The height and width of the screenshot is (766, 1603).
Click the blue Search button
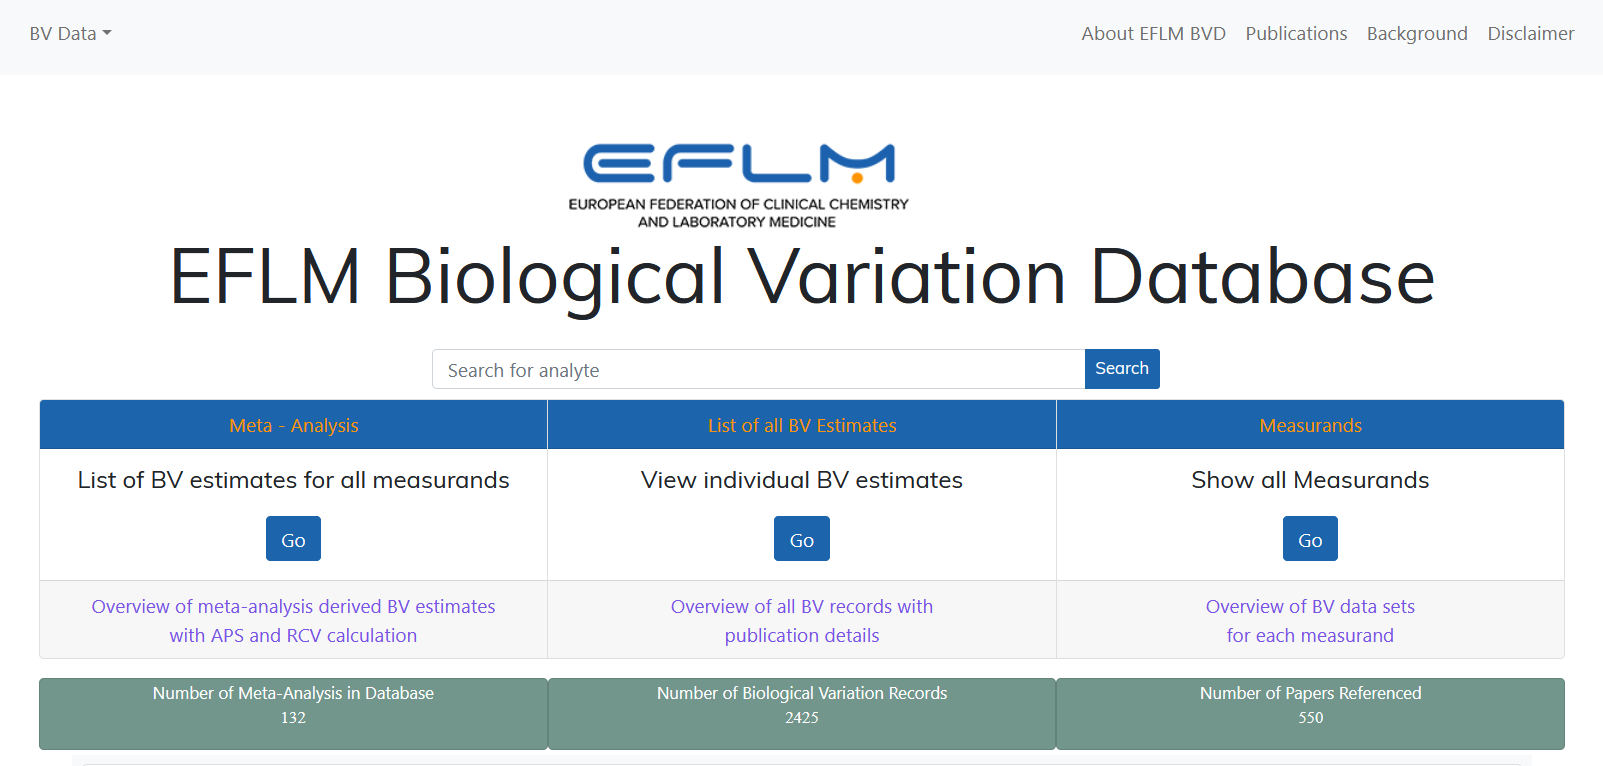(1122, 369)
